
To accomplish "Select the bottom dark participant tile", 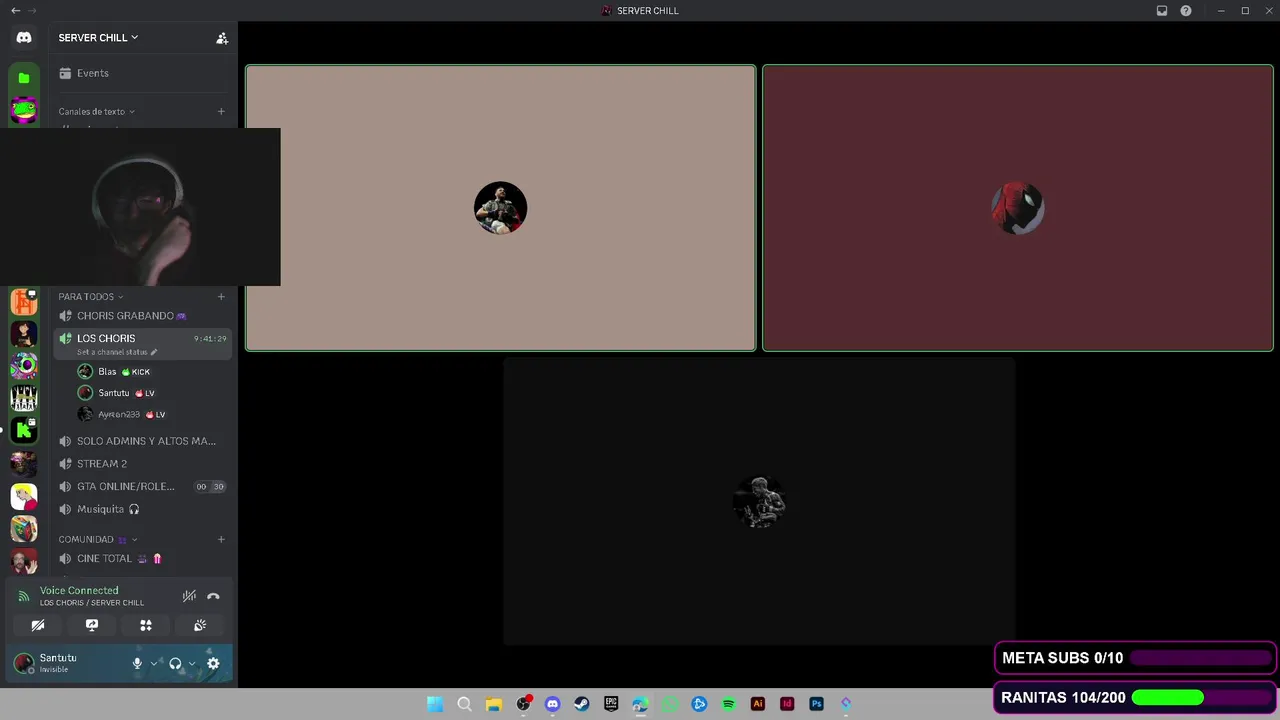I will [x=759, y=501].
